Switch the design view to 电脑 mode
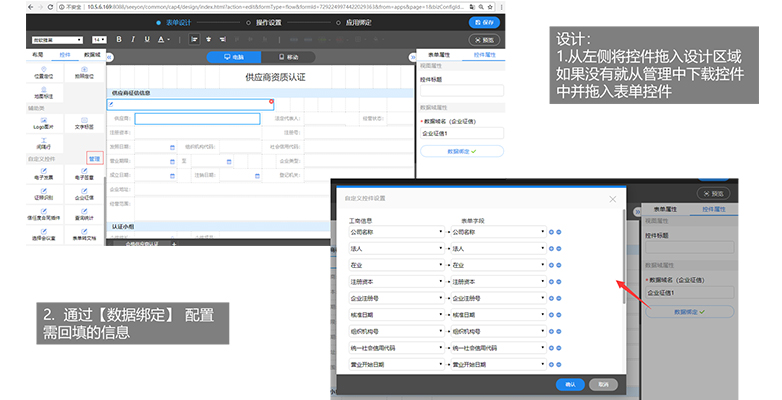This screenshot has height=400, width=782. [x=234, y=57]
